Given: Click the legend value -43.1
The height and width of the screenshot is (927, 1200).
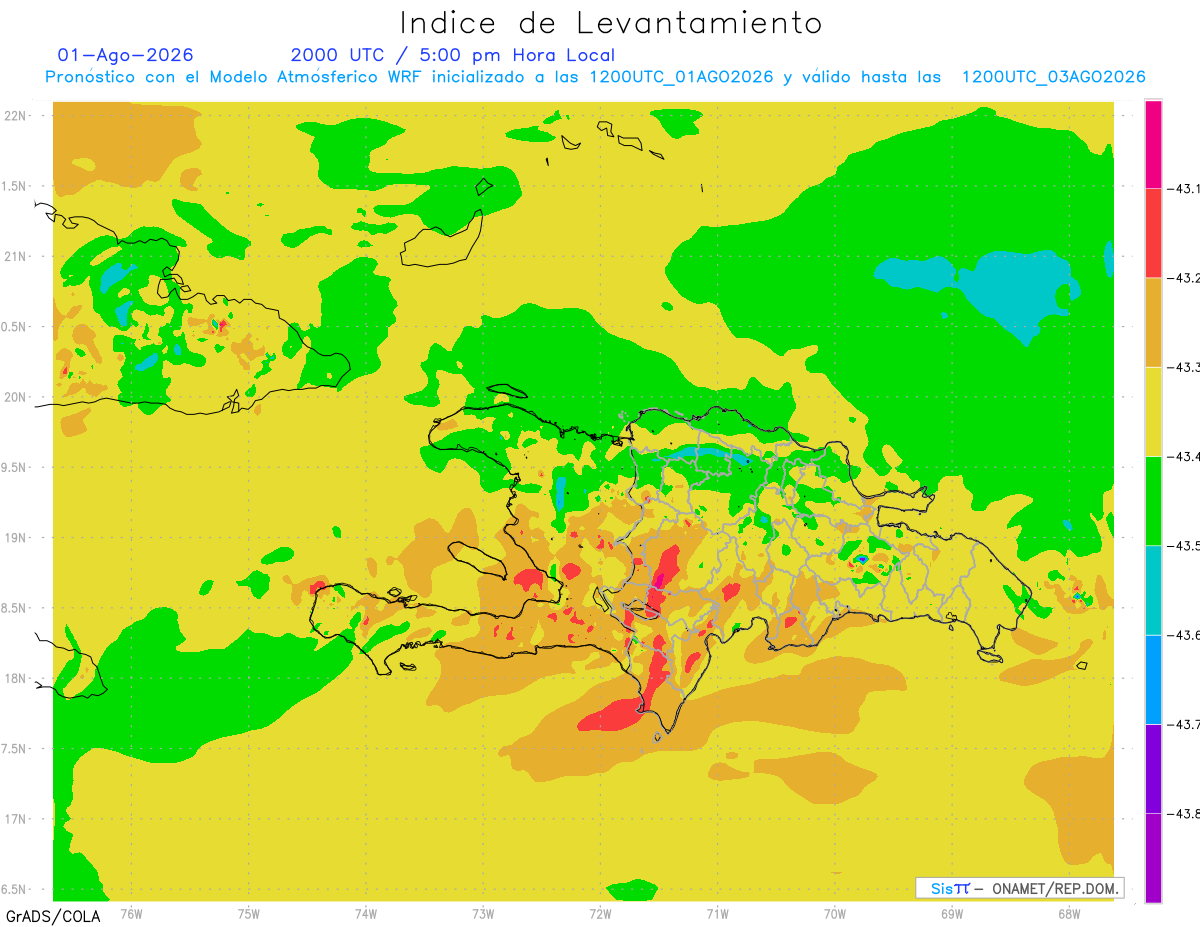Looking at the screenshot, I should [1184, 188].
